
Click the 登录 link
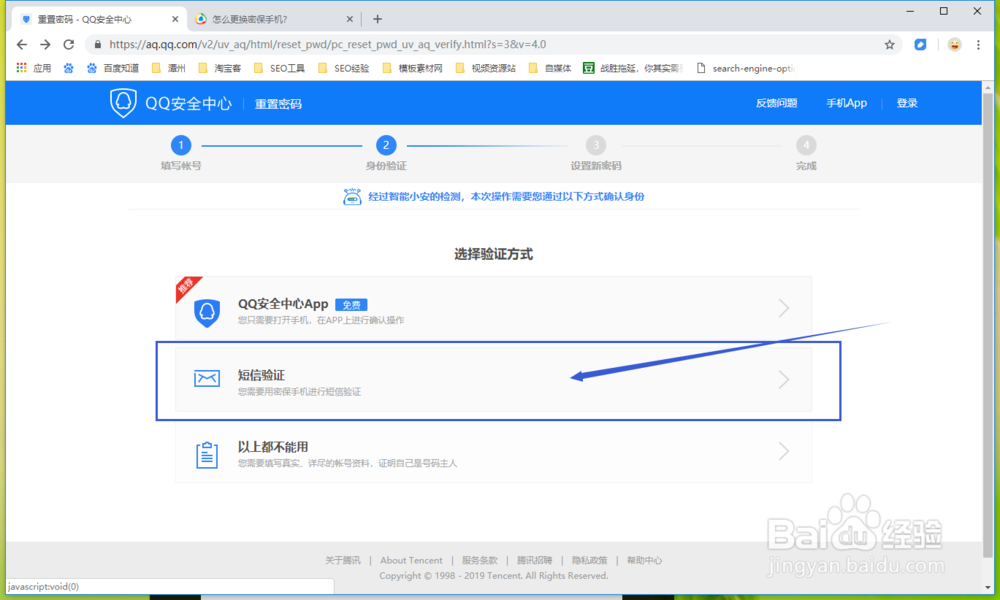pyautogui.click(x=907, y=103)
